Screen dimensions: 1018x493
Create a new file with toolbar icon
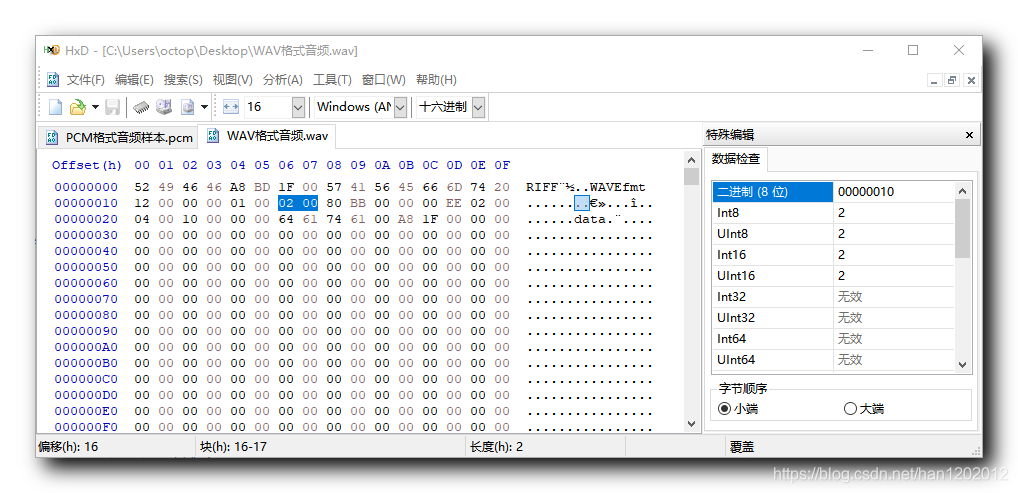click(x=56, y=107)
